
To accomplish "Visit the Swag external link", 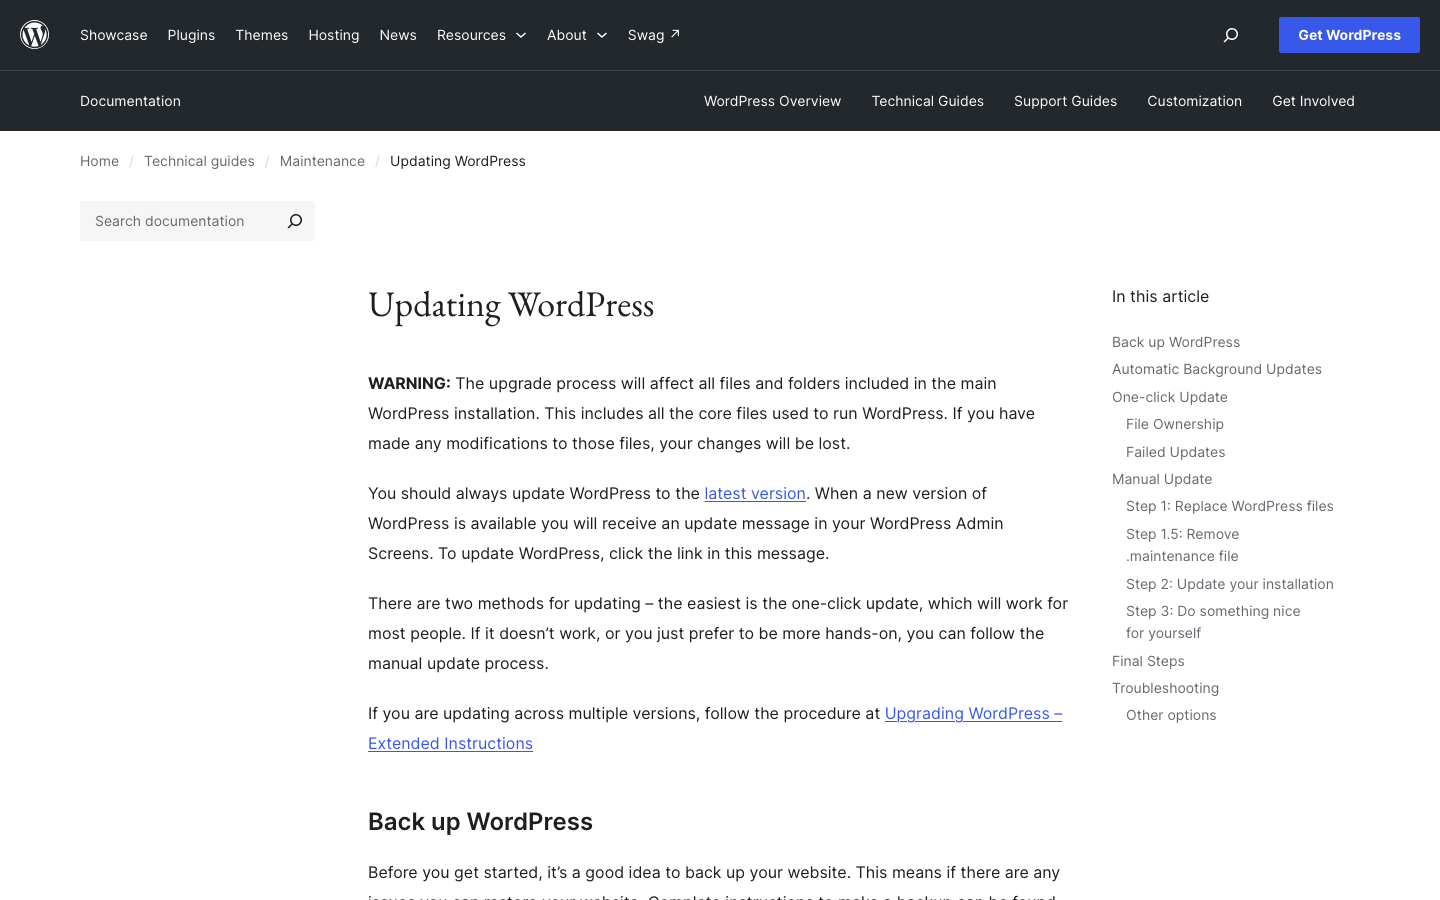I will [654, 35].
